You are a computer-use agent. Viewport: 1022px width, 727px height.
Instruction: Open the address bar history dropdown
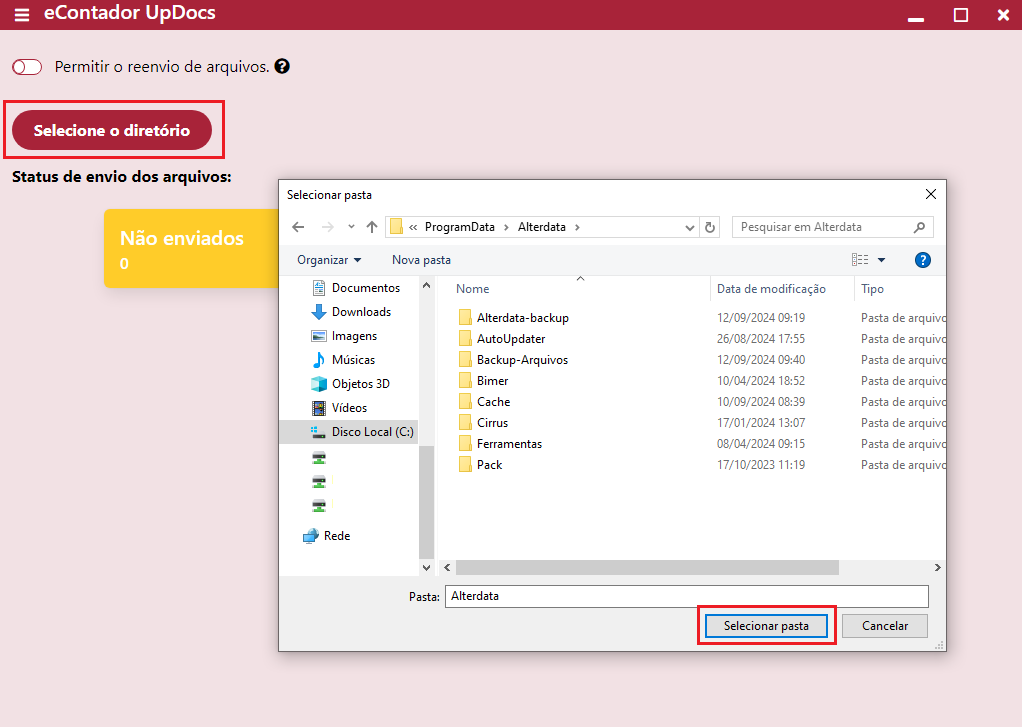coord(690,228)
